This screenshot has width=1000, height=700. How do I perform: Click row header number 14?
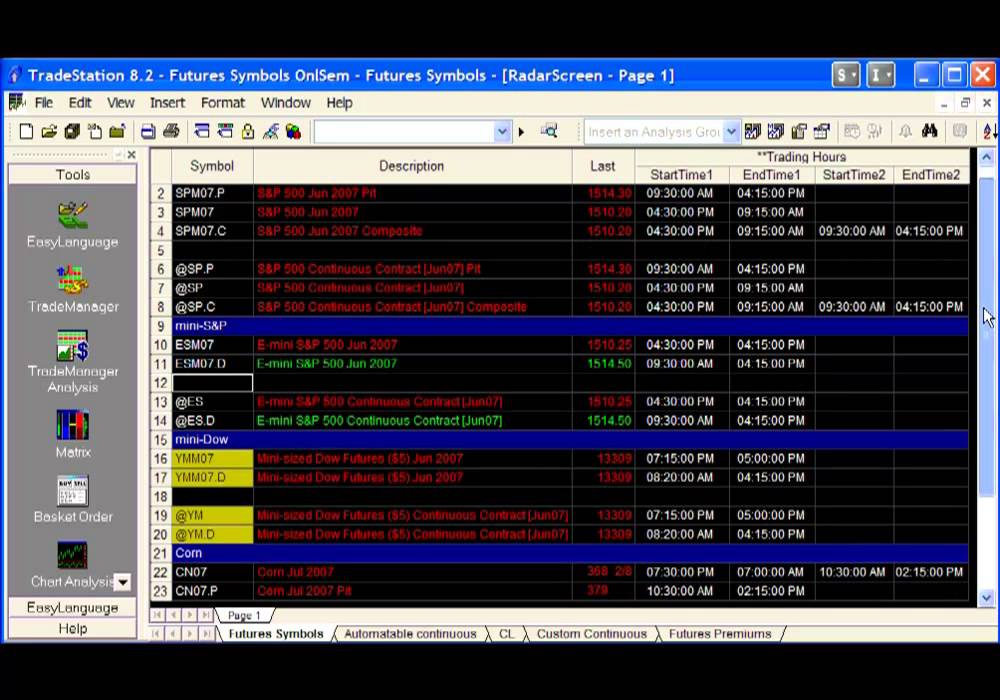click(161, 421)
